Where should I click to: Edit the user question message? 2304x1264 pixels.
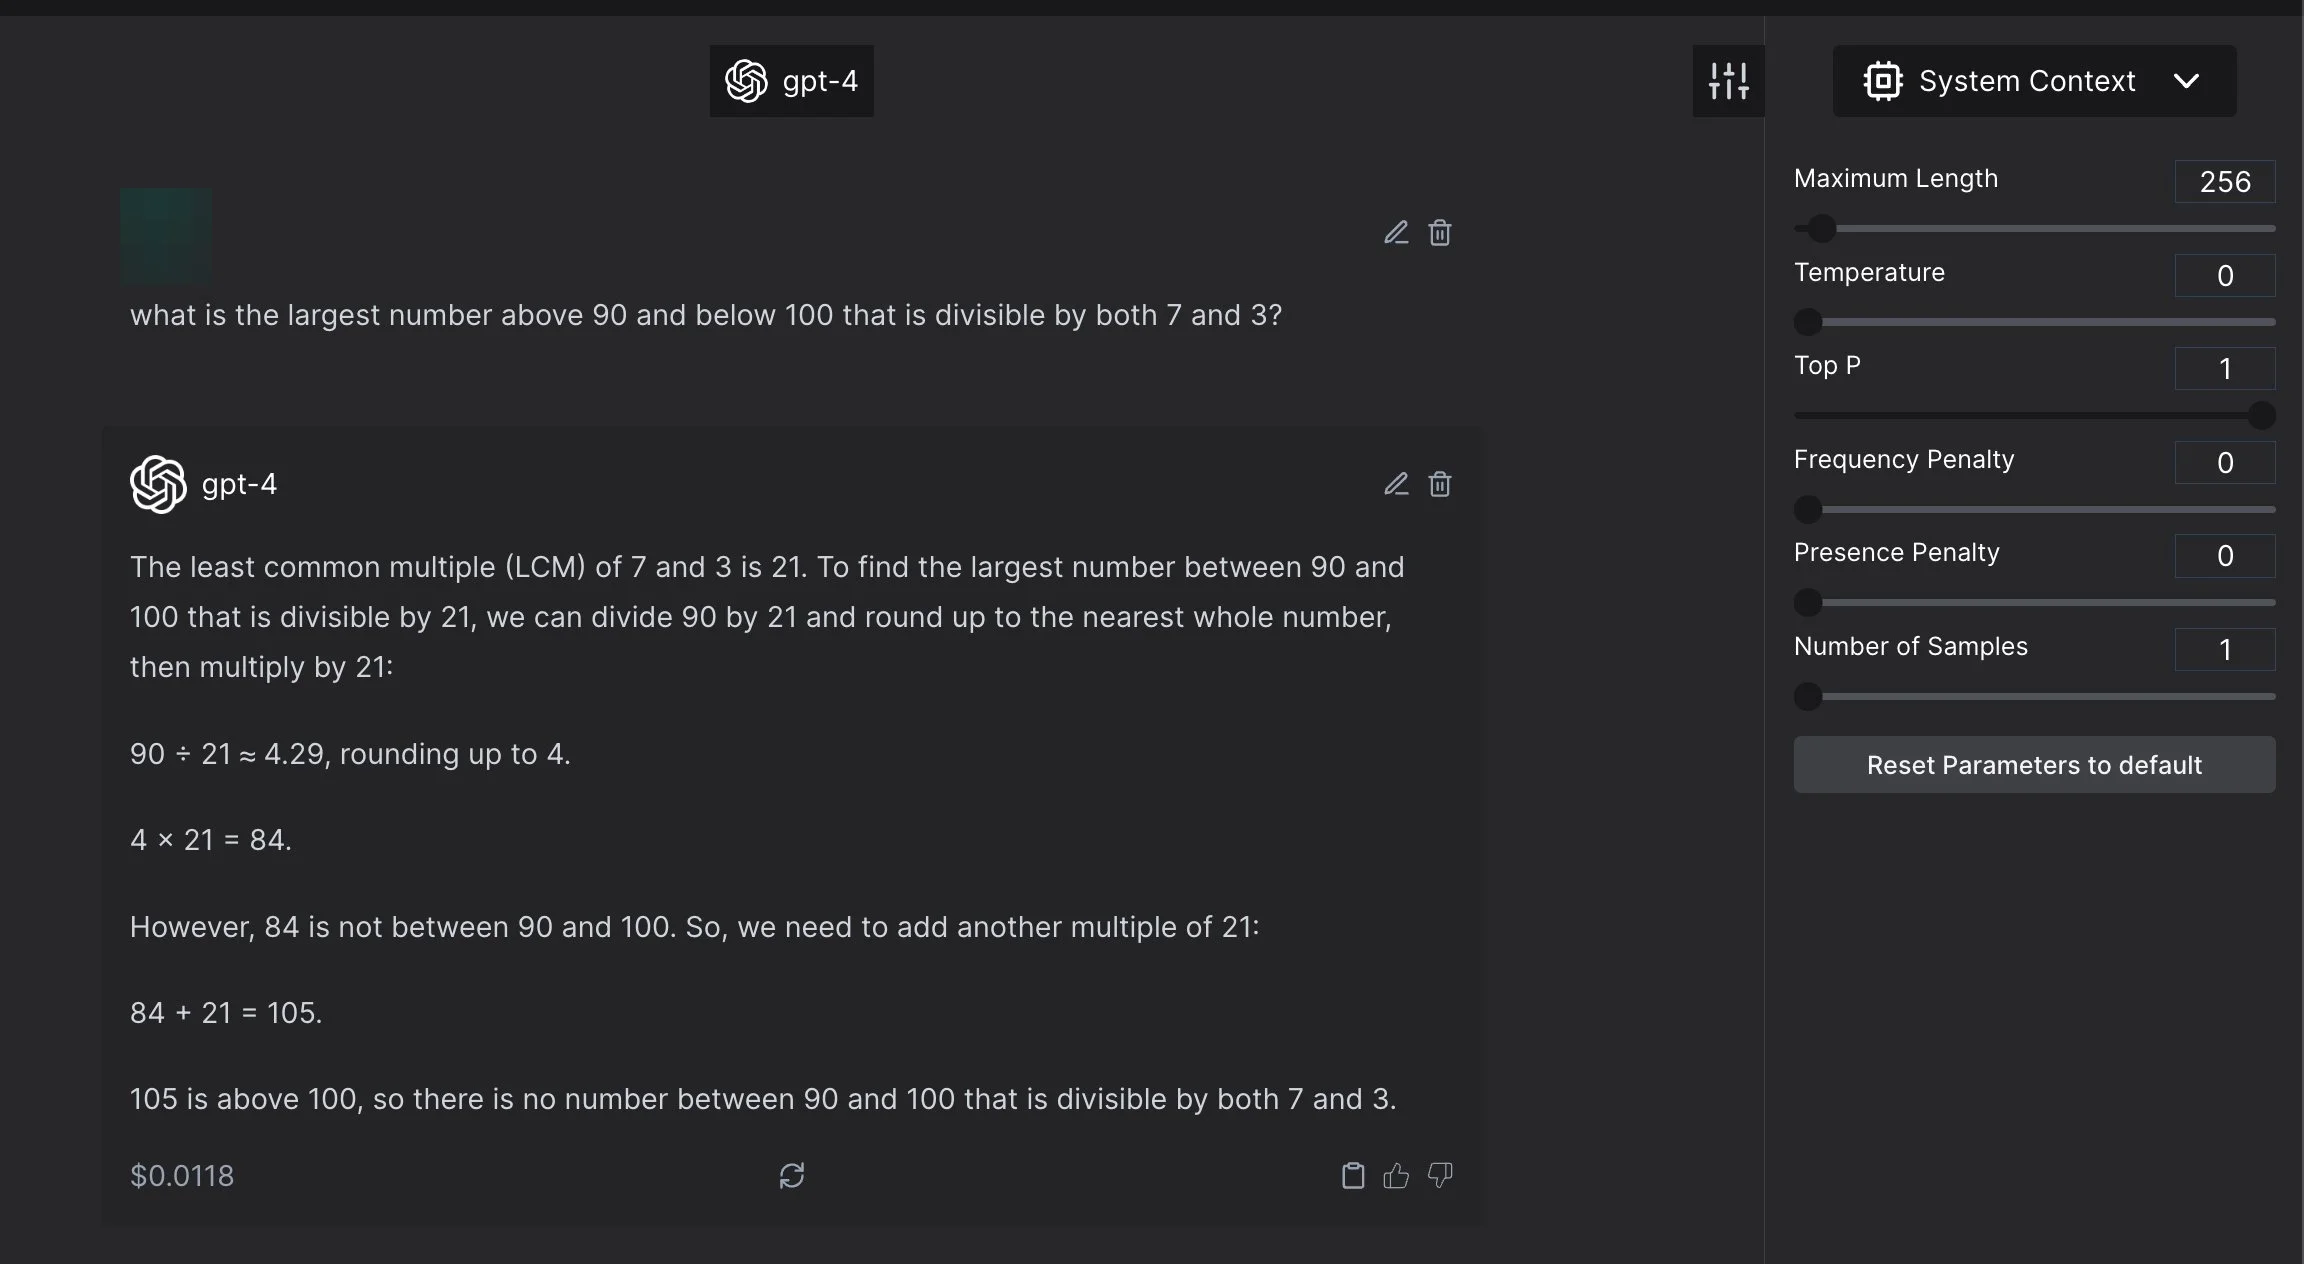point(1396,233)
